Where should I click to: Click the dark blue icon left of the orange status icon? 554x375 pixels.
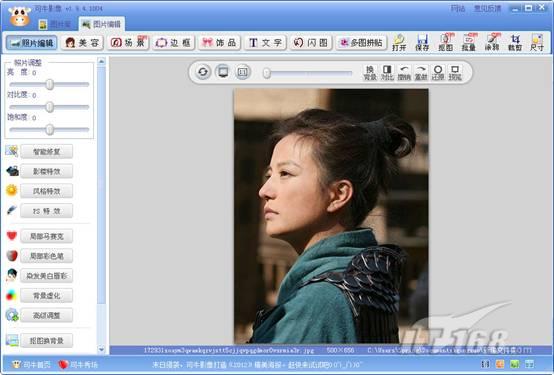tap(486, 364)
